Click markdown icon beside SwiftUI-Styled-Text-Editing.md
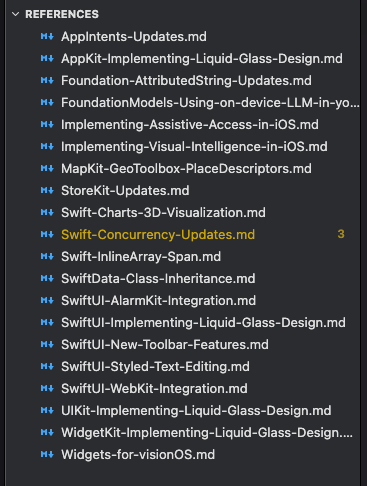This screenshot has height=486, width=367. 47,366
